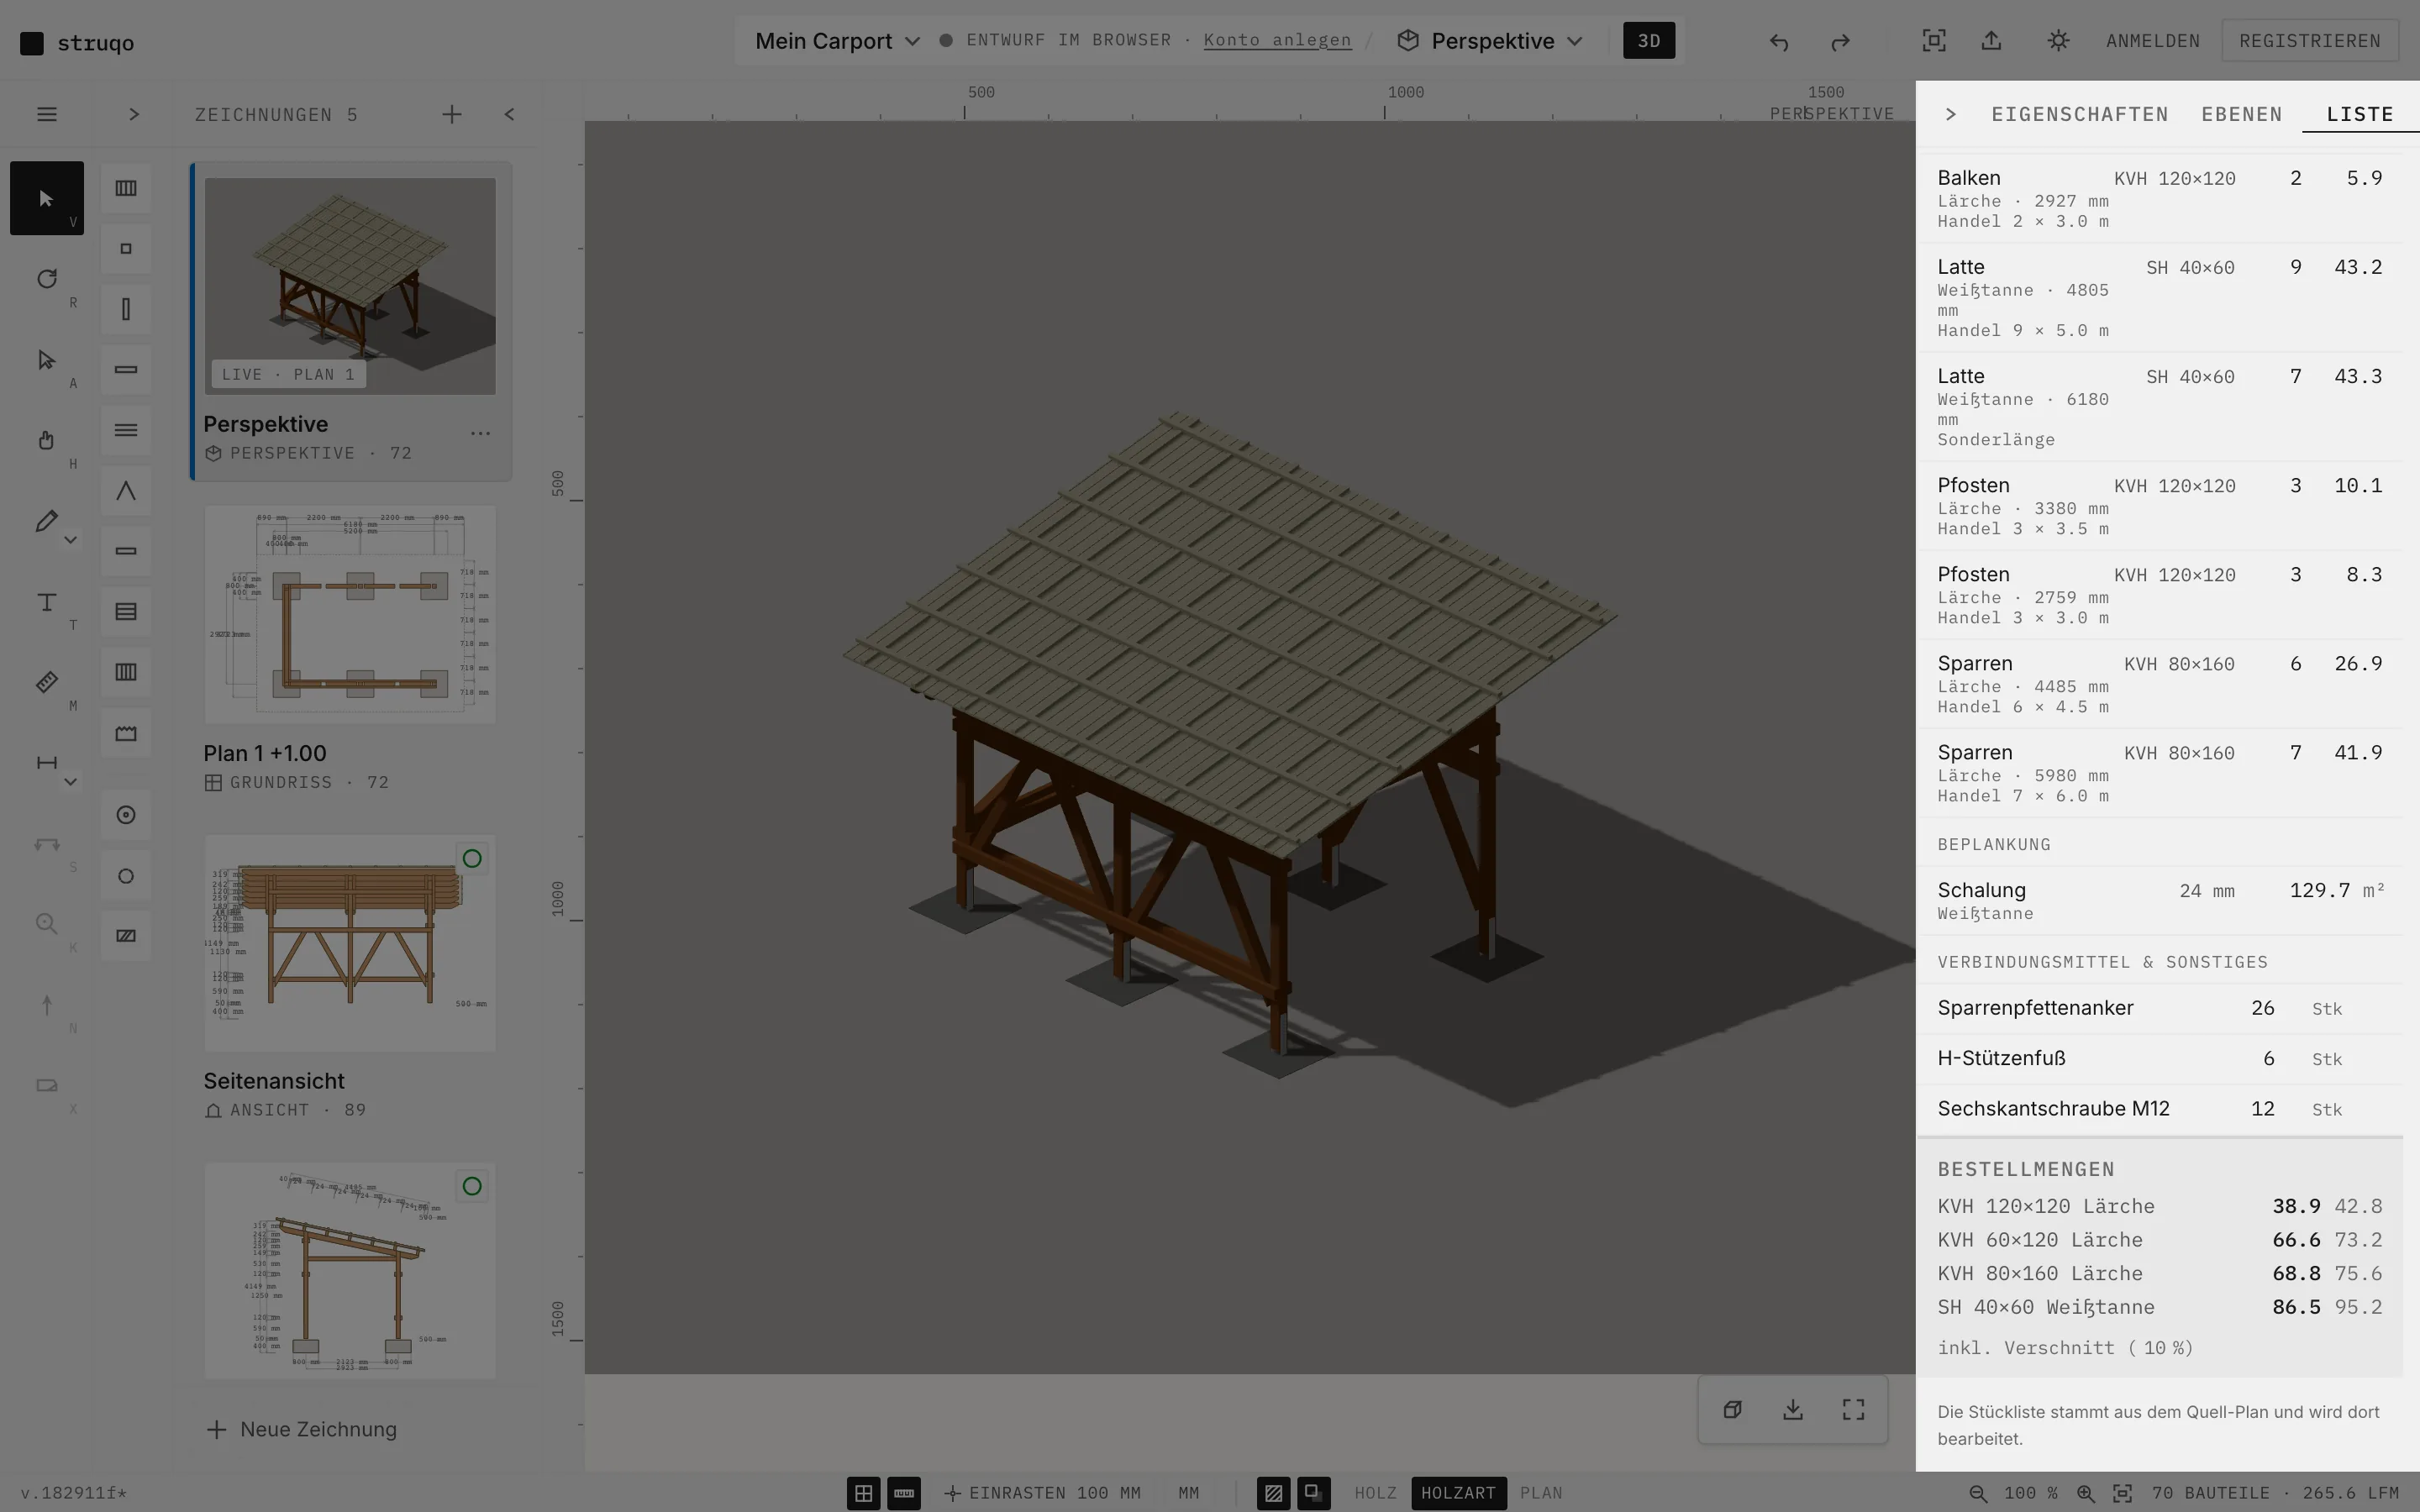The height and width of the screenshot is (1512, 2420).
Task: Click the Konto anlegen link
Action: pyautogui.click(x=1277, y=40)
